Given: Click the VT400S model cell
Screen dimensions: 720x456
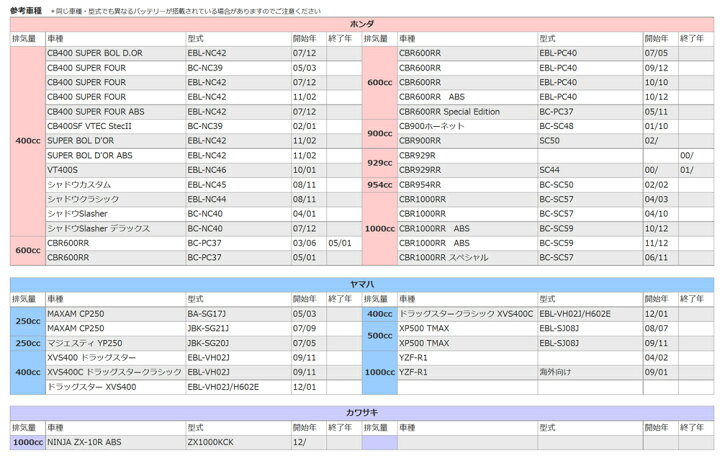Looking at the screenshot, I should 116,170.
